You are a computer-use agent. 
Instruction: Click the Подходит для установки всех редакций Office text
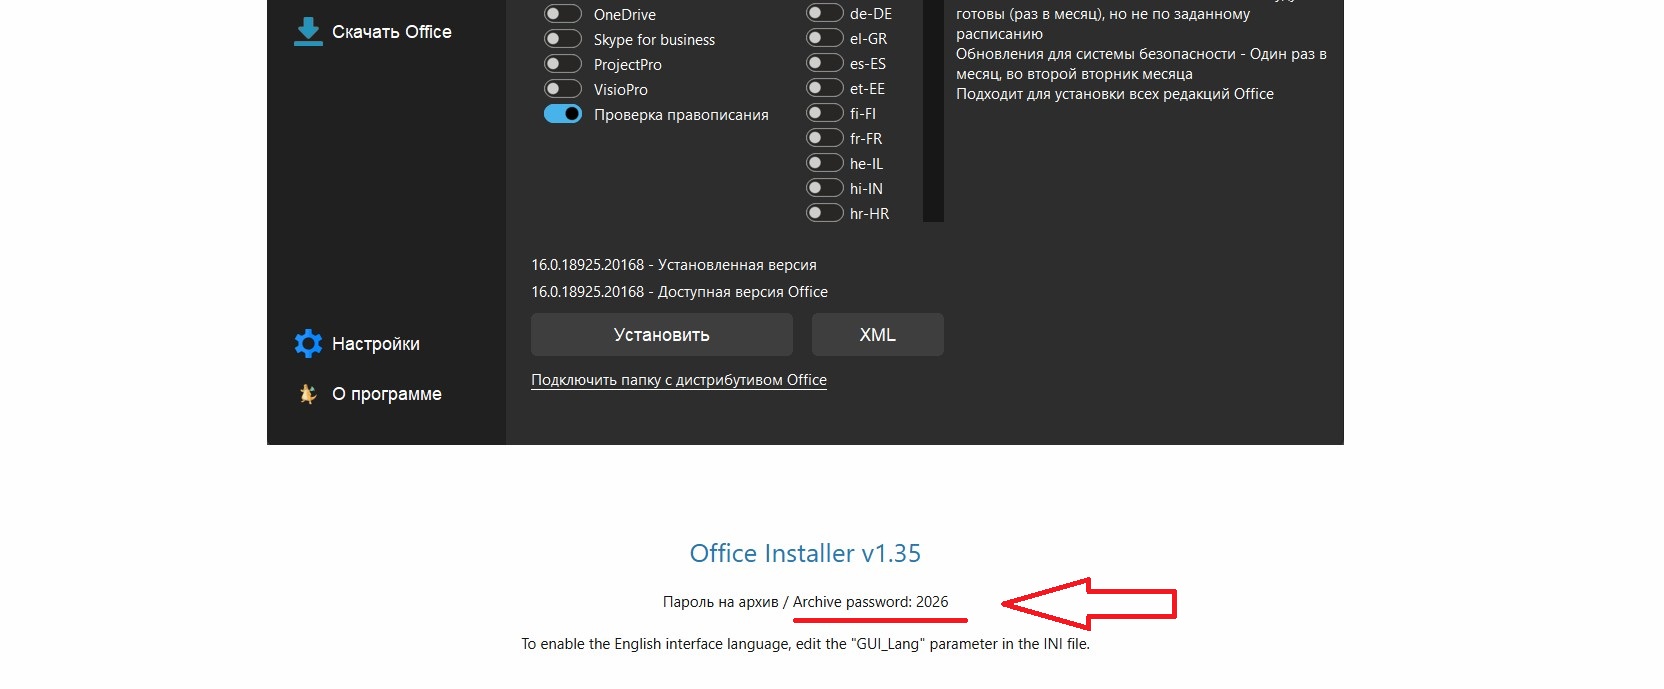click(1115, 94)
